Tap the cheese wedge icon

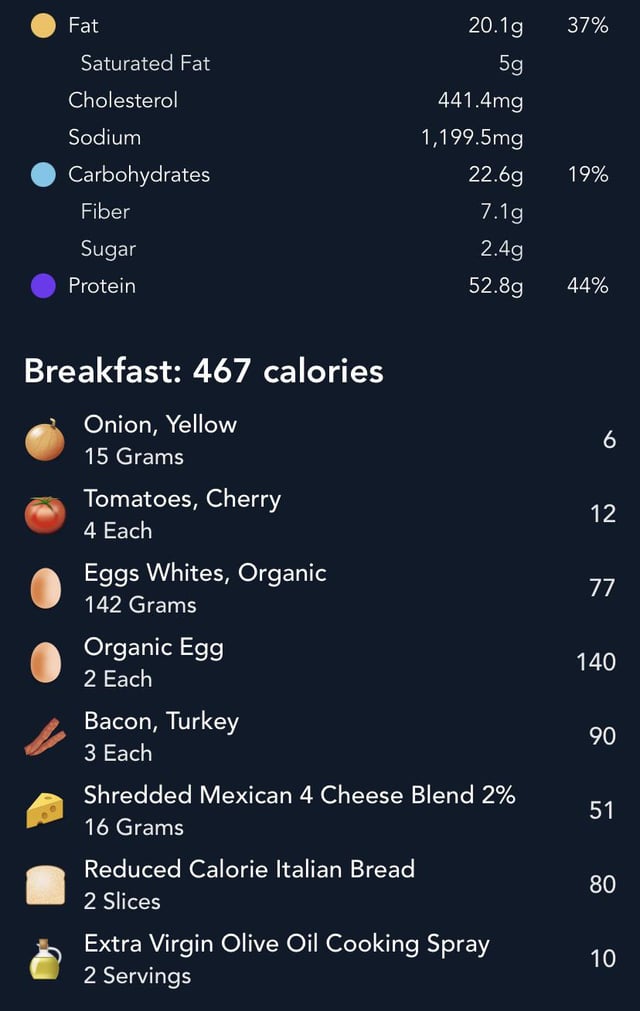coord(45,810)
